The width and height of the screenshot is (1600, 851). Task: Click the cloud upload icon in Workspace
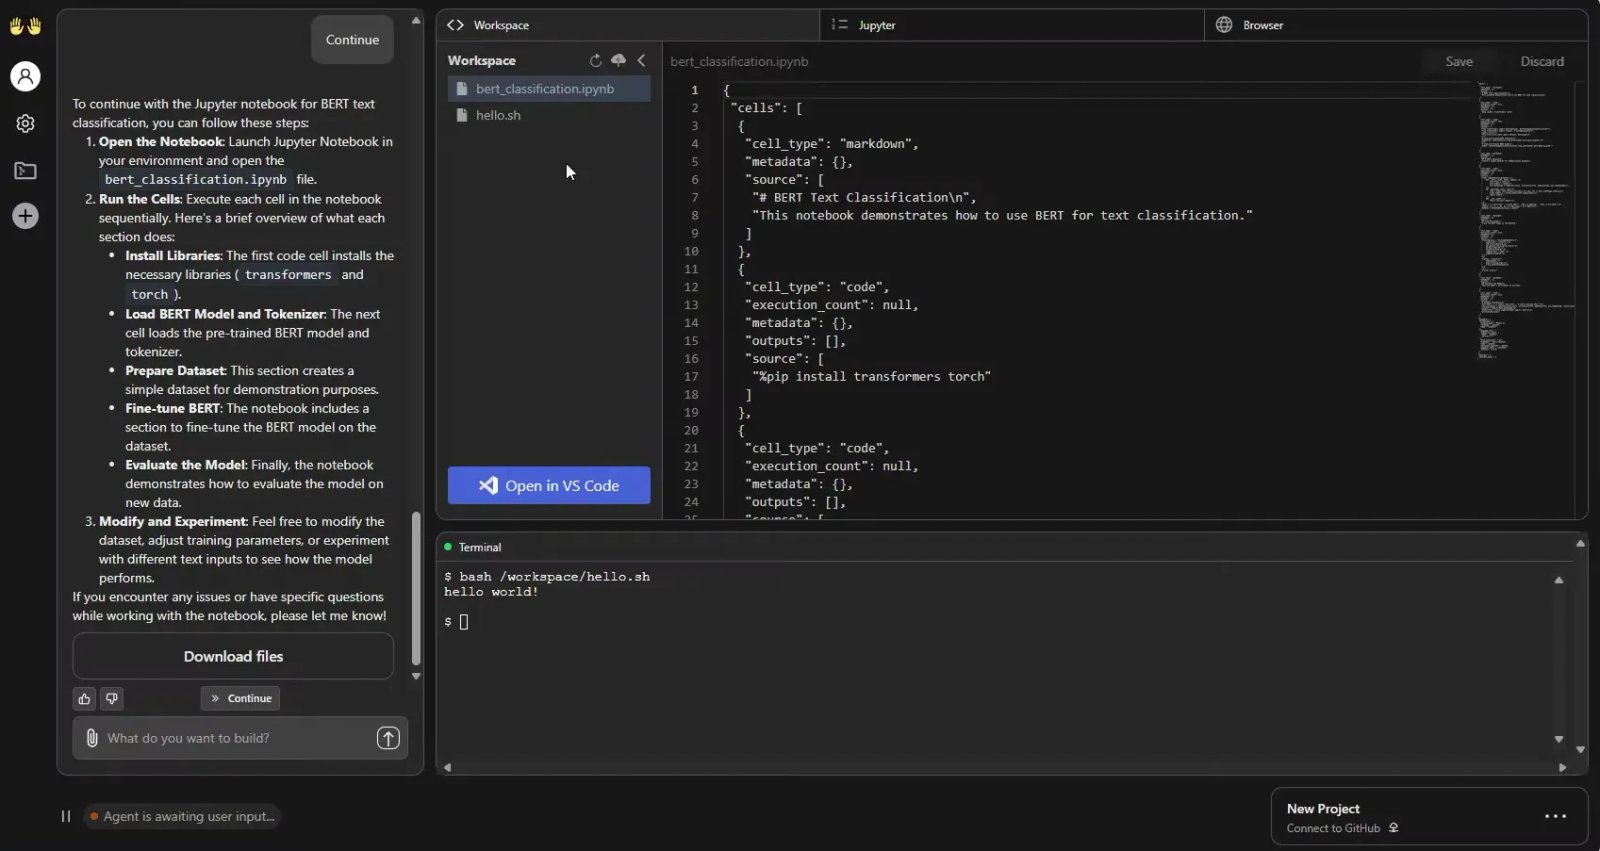[618, 61]
